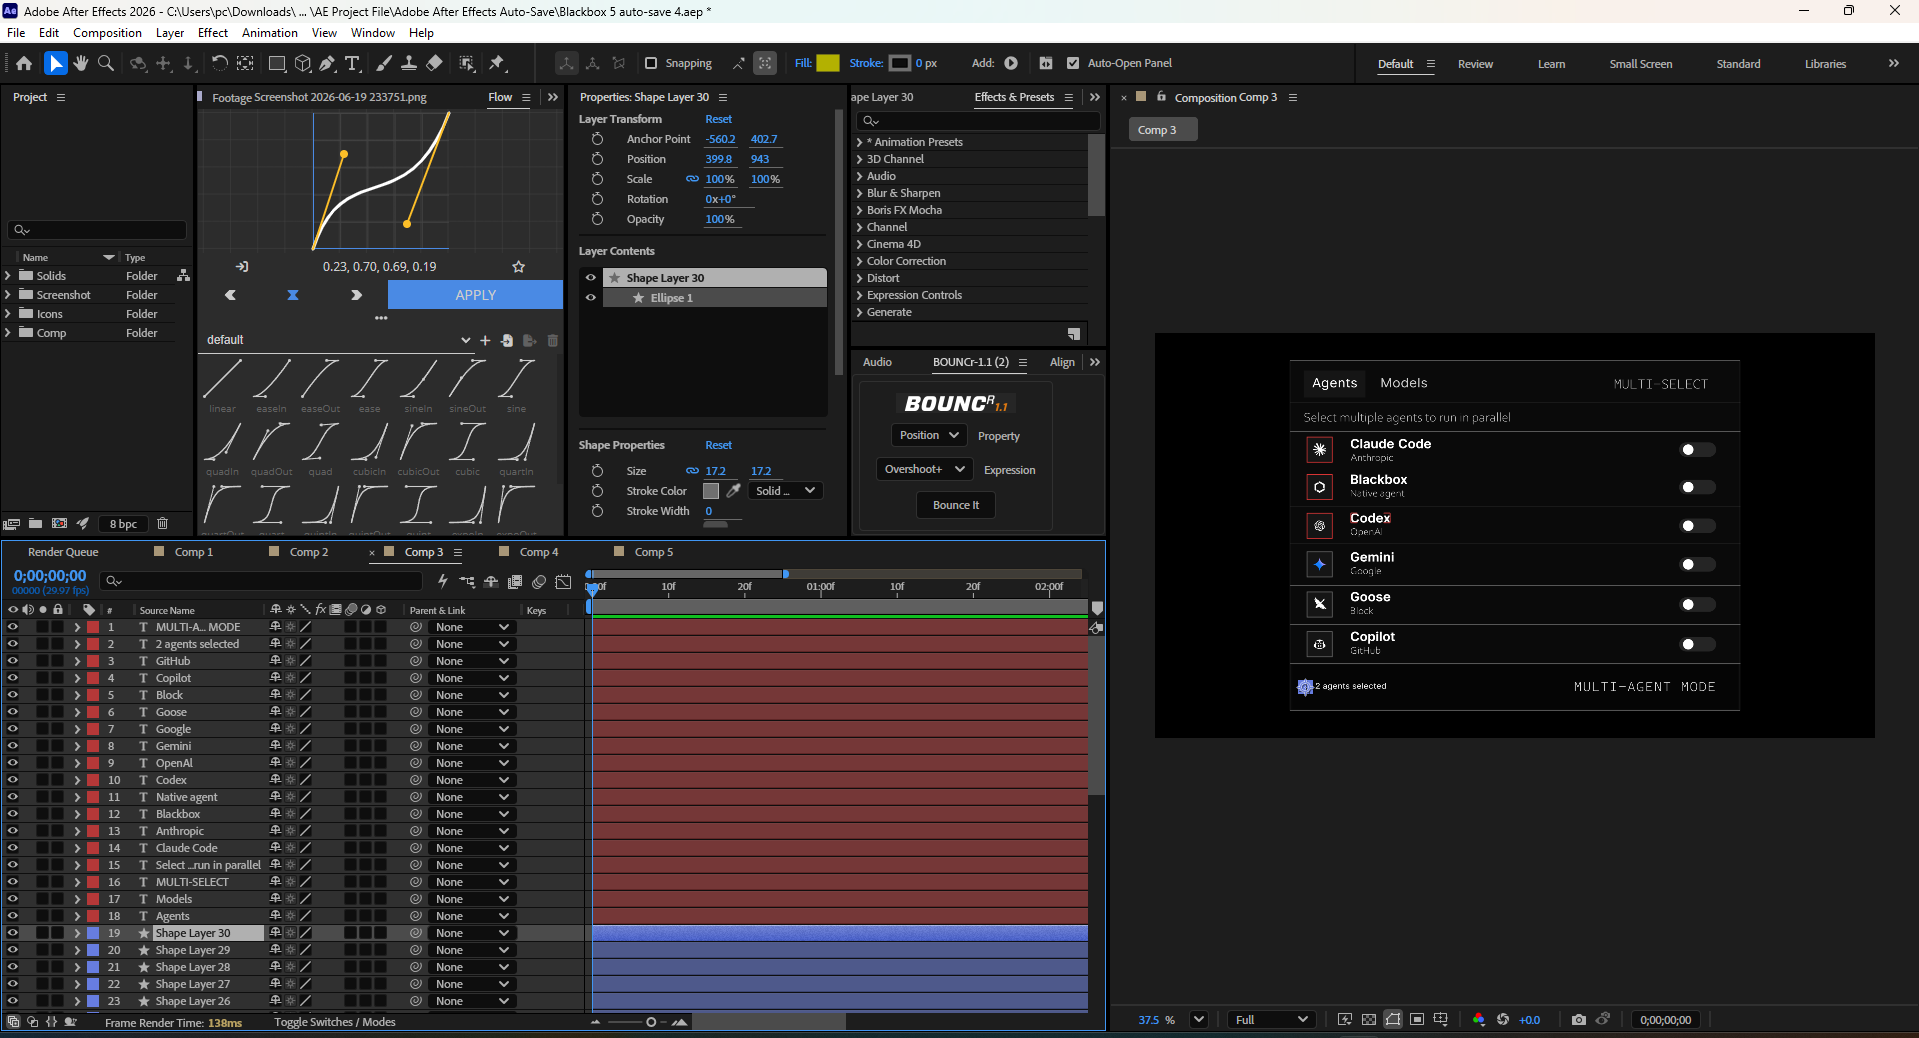The image size is (1919, 1038).
Task: Hide the Shape Layer 30 timeline layer
Action: (x=13, y=933)
